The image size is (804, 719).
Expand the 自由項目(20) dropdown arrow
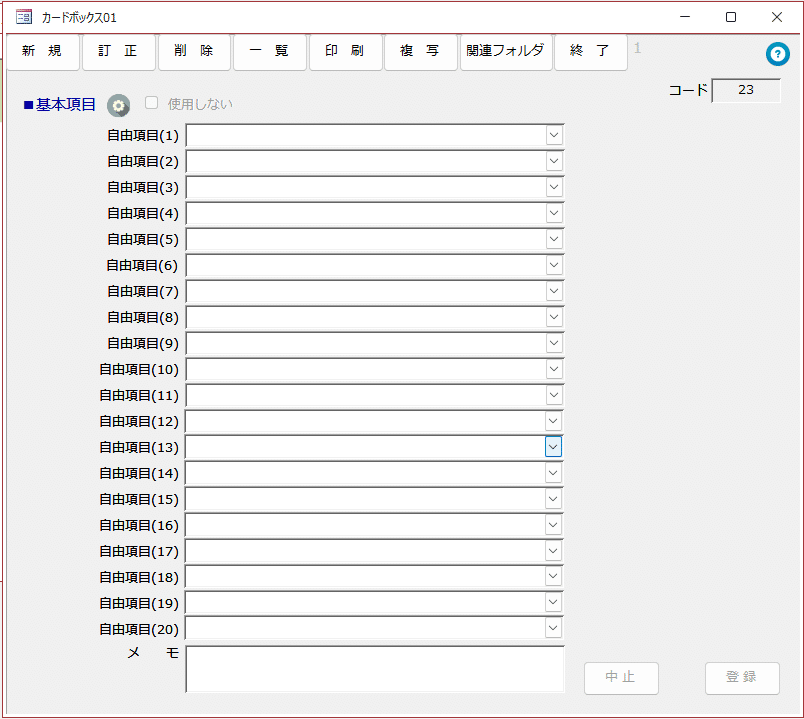tap(553, 628)
